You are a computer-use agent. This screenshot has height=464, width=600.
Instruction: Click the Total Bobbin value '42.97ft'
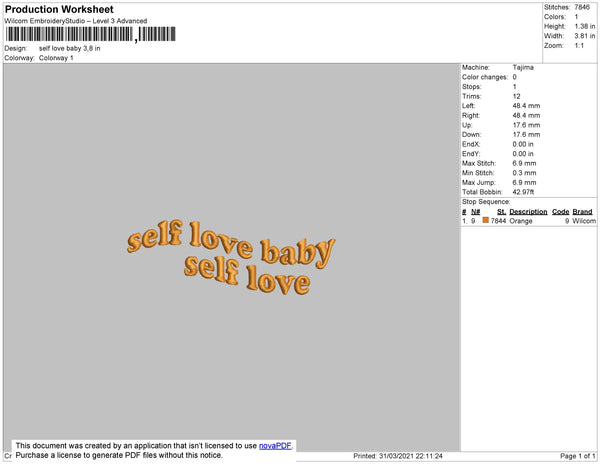tap(523, 192)
